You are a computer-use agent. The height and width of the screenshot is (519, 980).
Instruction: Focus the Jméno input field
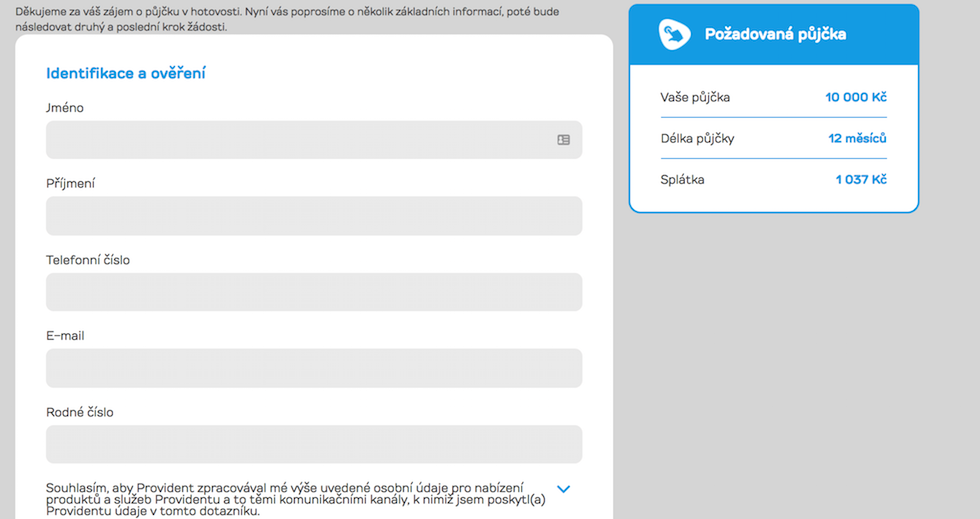click(x=314, y=140)
